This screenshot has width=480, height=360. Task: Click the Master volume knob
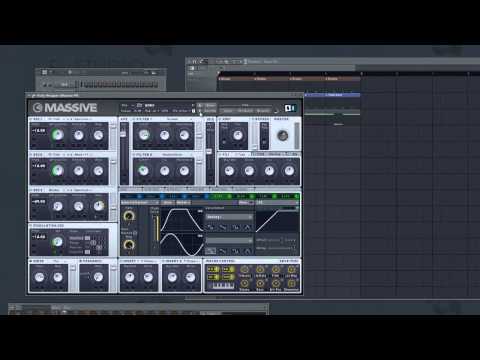point(283,136)
